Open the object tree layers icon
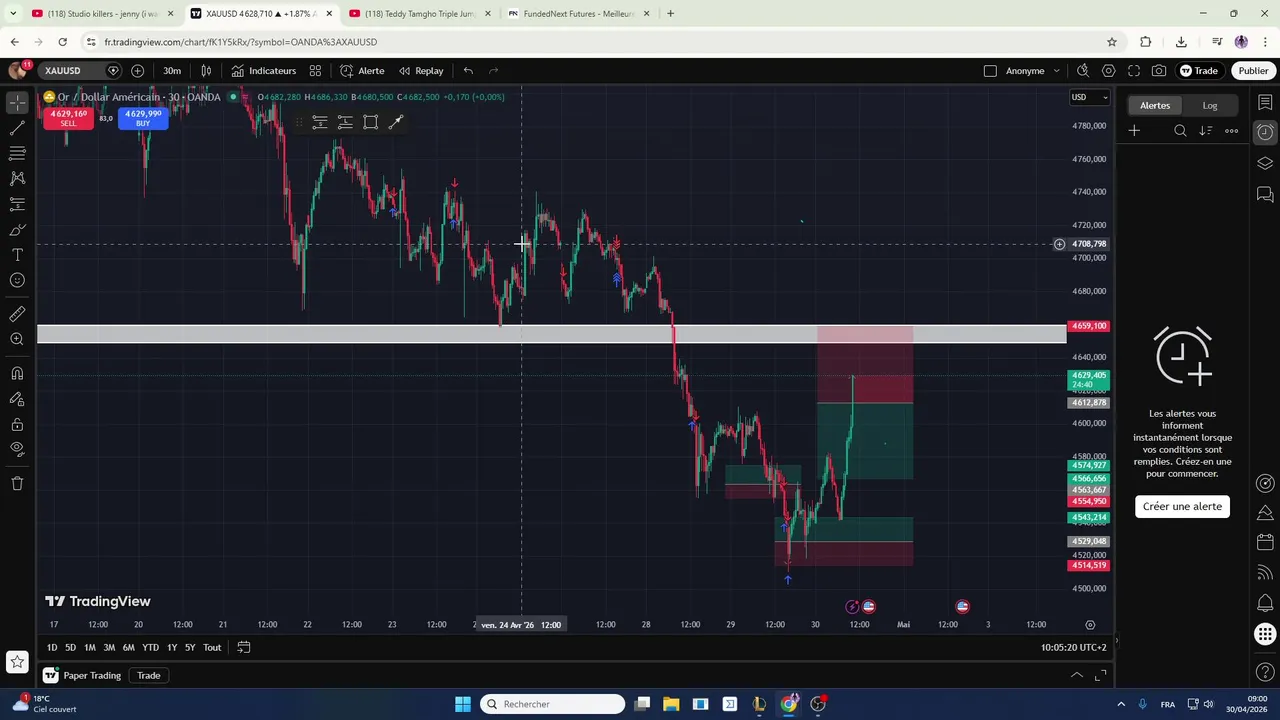This screenshot has height=720, width=1280. pos(1265,164)
